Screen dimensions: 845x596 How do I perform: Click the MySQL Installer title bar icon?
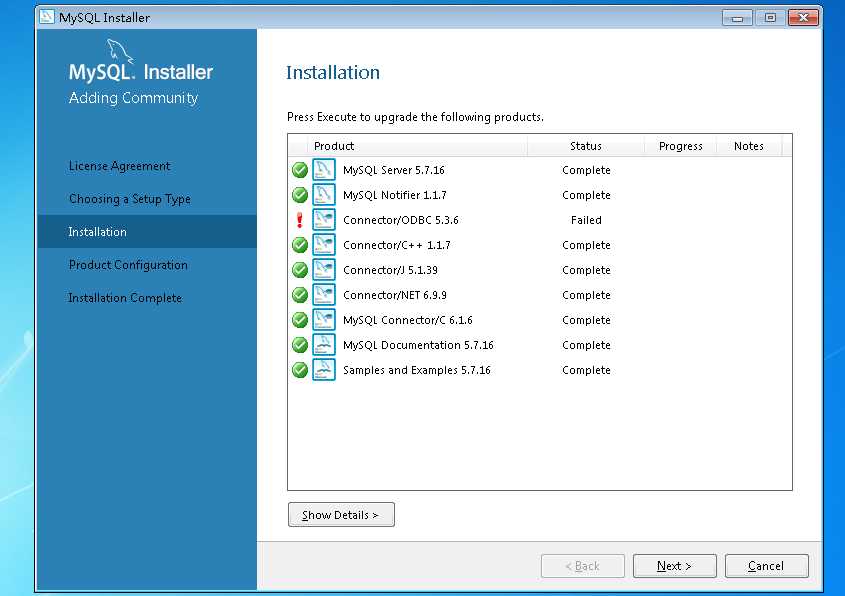click(47, 17)
